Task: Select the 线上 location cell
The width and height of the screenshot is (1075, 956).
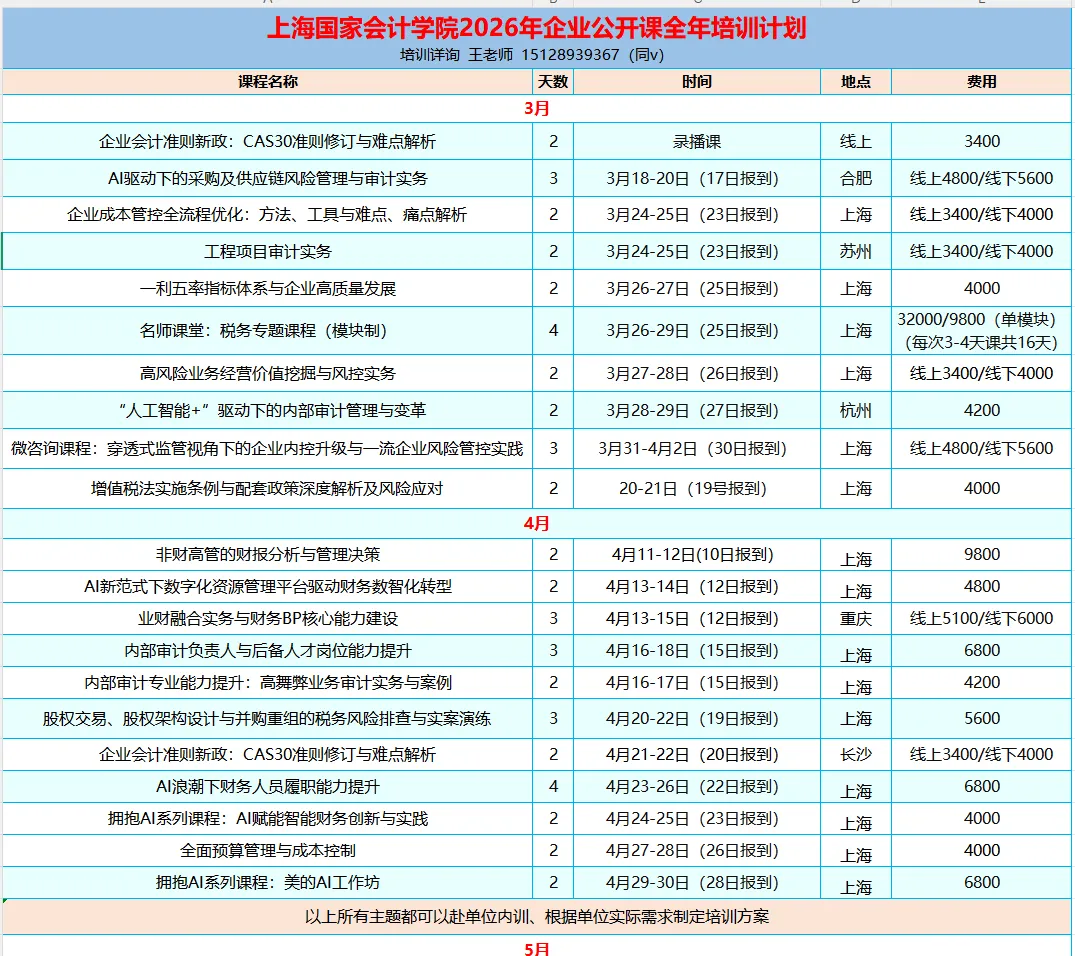Action: [x=856, y=141]
